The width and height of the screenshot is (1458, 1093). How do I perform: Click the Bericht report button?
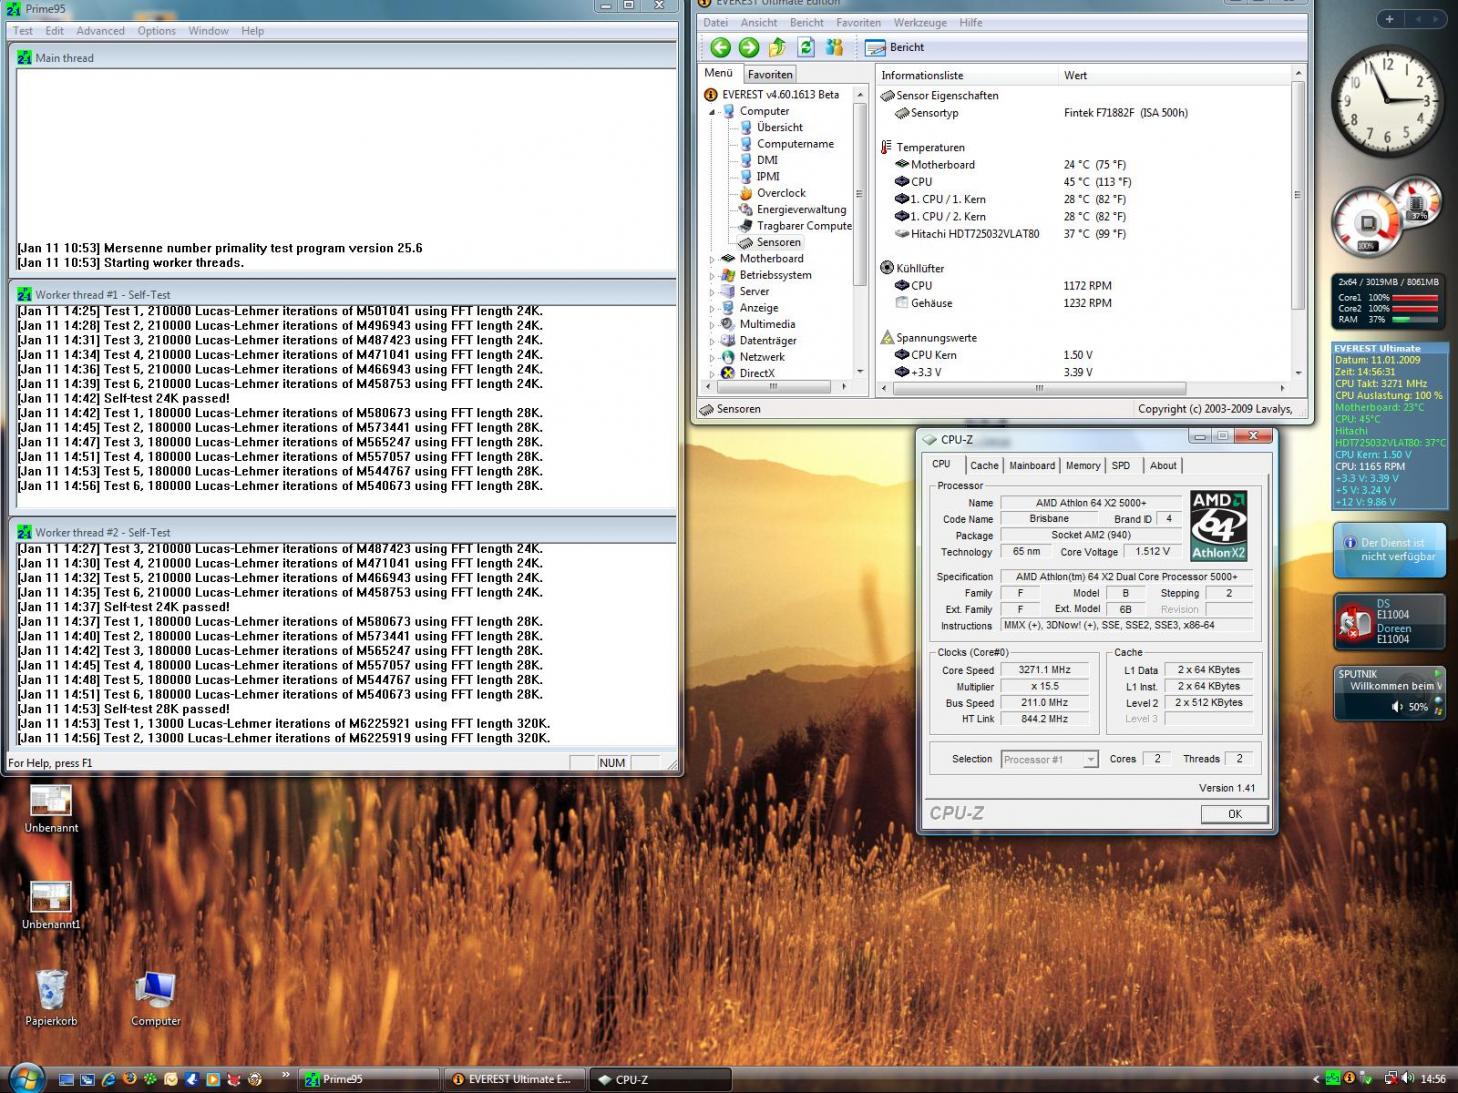point(894,47)
